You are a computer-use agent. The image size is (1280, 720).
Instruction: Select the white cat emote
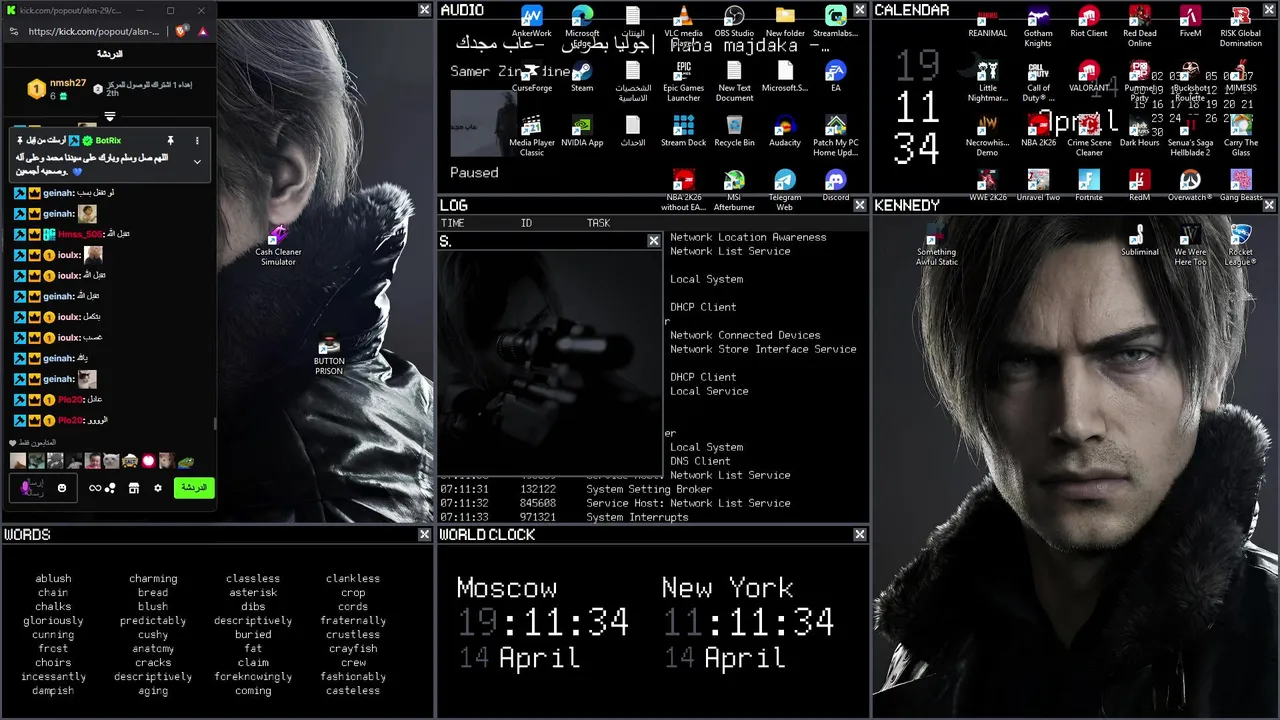click(x=111, y=461)
